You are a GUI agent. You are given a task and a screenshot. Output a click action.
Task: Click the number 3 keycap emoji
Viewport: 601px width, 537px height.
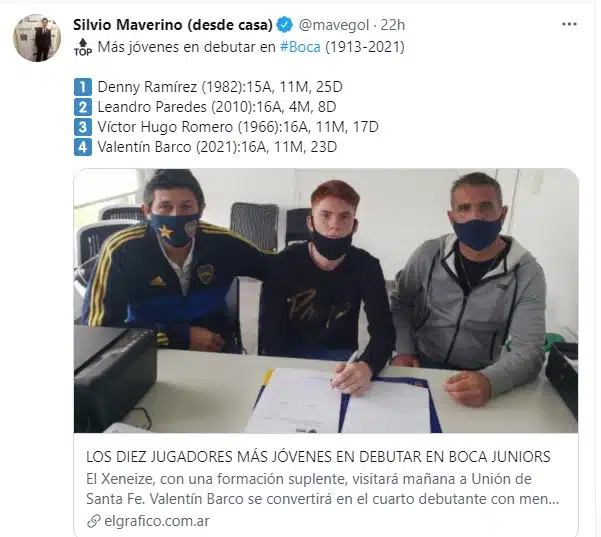(x=83, y=127)
